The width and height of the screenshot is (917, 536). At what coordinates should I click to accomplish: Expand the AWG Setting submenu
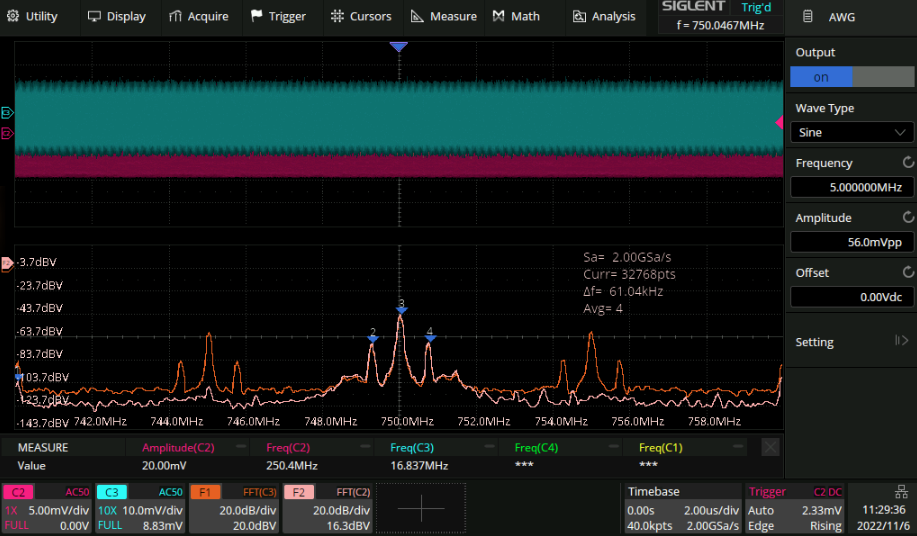click(x=851, y=342)
